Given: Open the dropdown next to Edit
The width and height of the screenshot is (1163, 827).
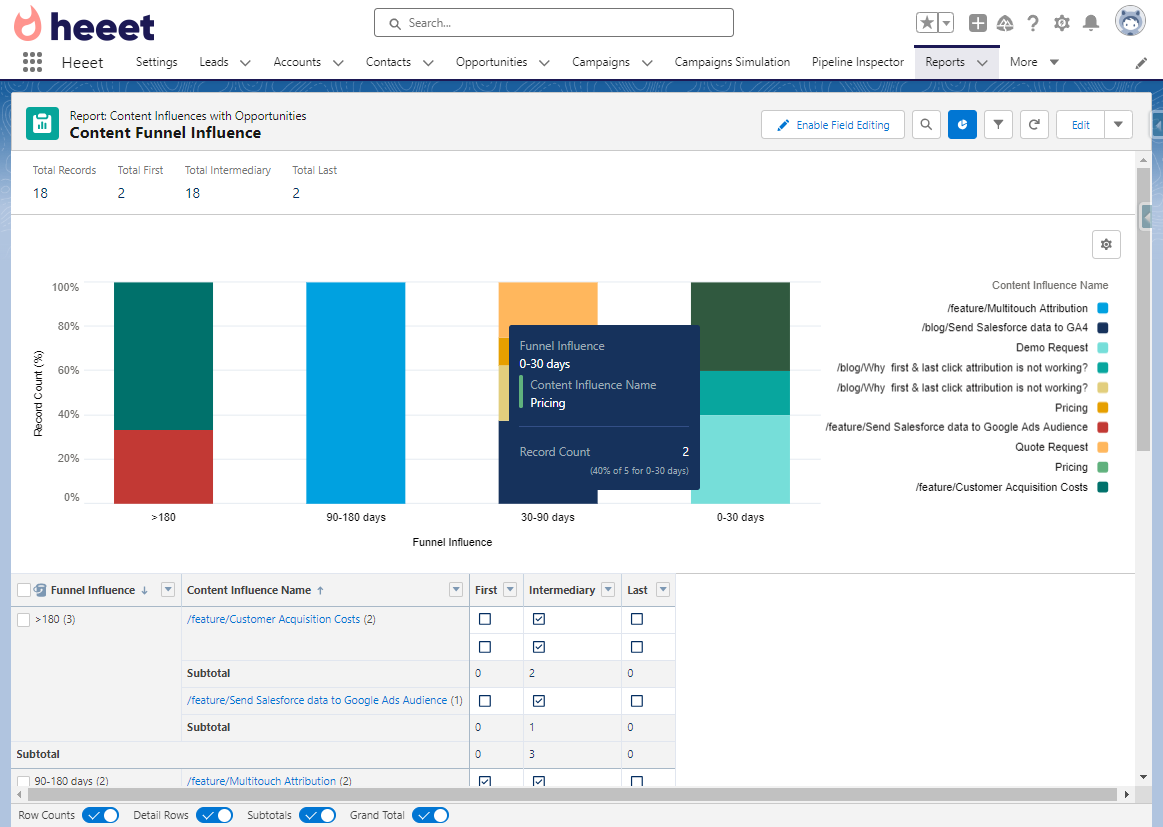Looking at the screenshot, I should [1118, 125].
